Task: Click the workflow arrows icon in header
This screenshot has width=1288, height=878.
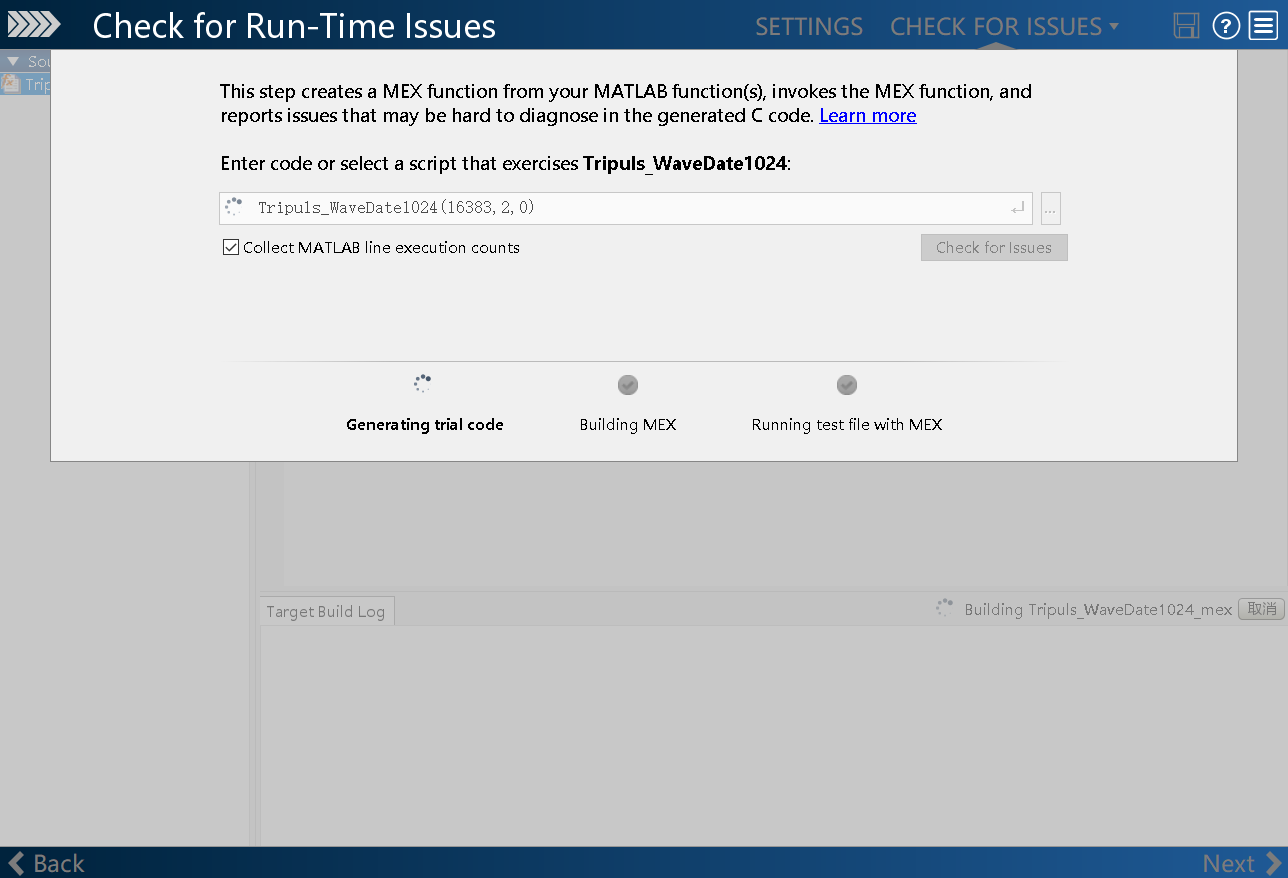Action: (x=34, y=25)
